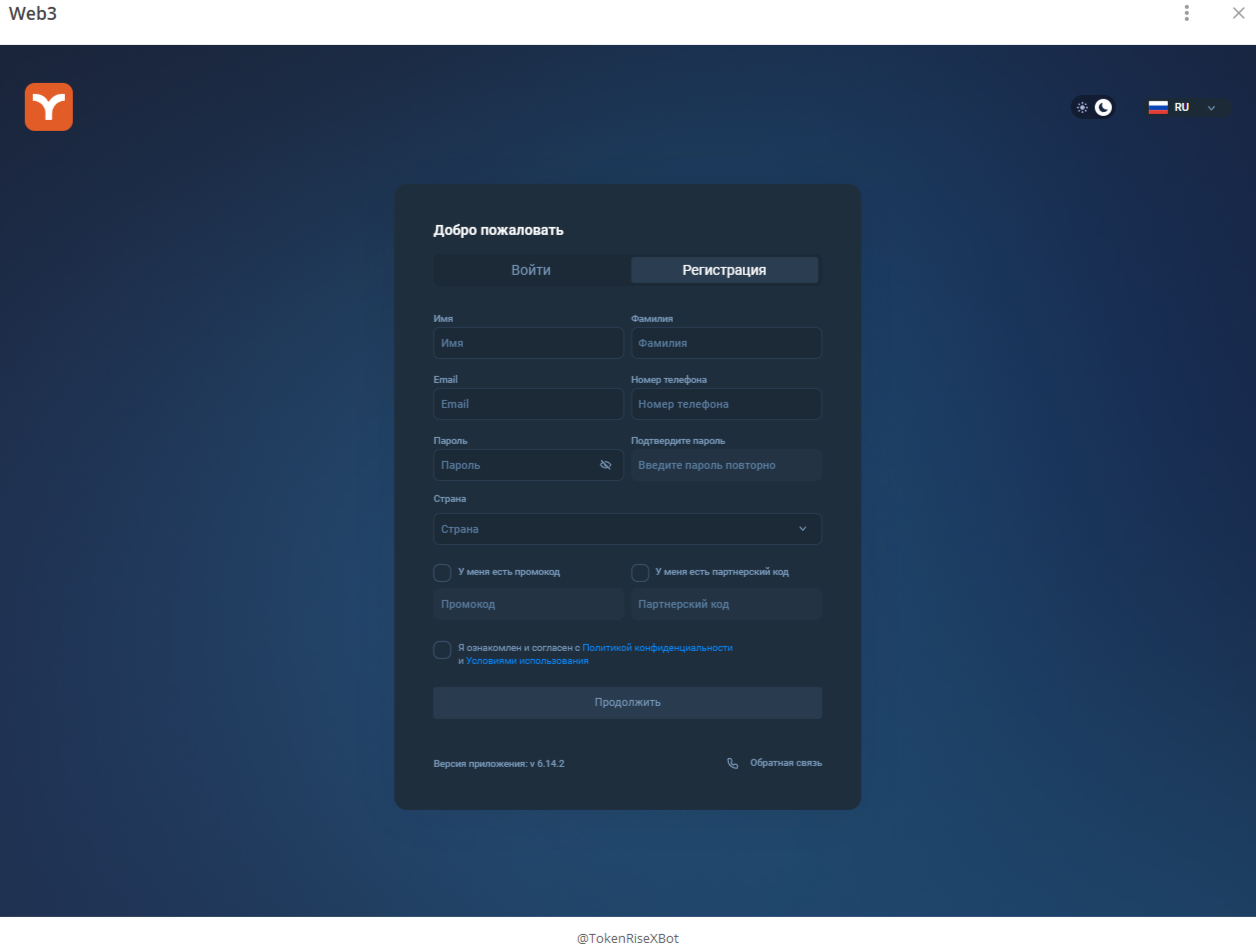Enable the У меня есть промокод checkbox
1256x948 pixels.
click(x=442, y=572)
